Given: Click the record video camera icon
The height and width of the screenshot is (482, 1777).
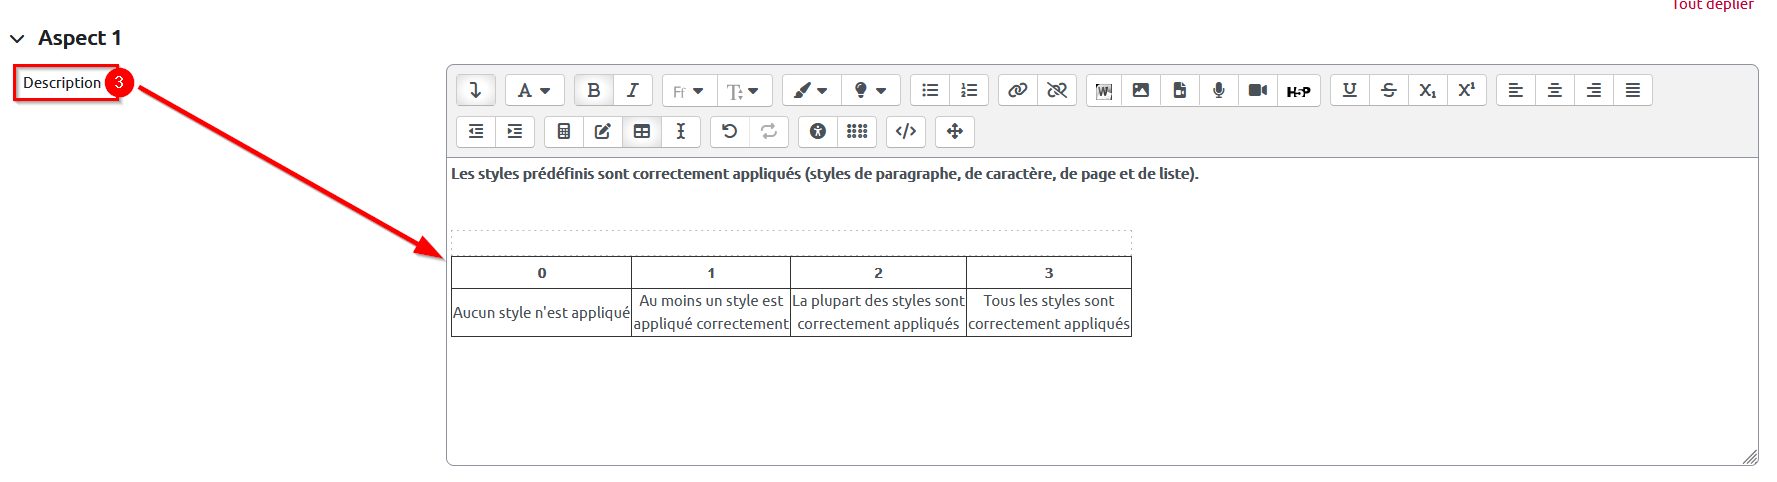Looking at the screenshot, I should (x=1258, y=90).
